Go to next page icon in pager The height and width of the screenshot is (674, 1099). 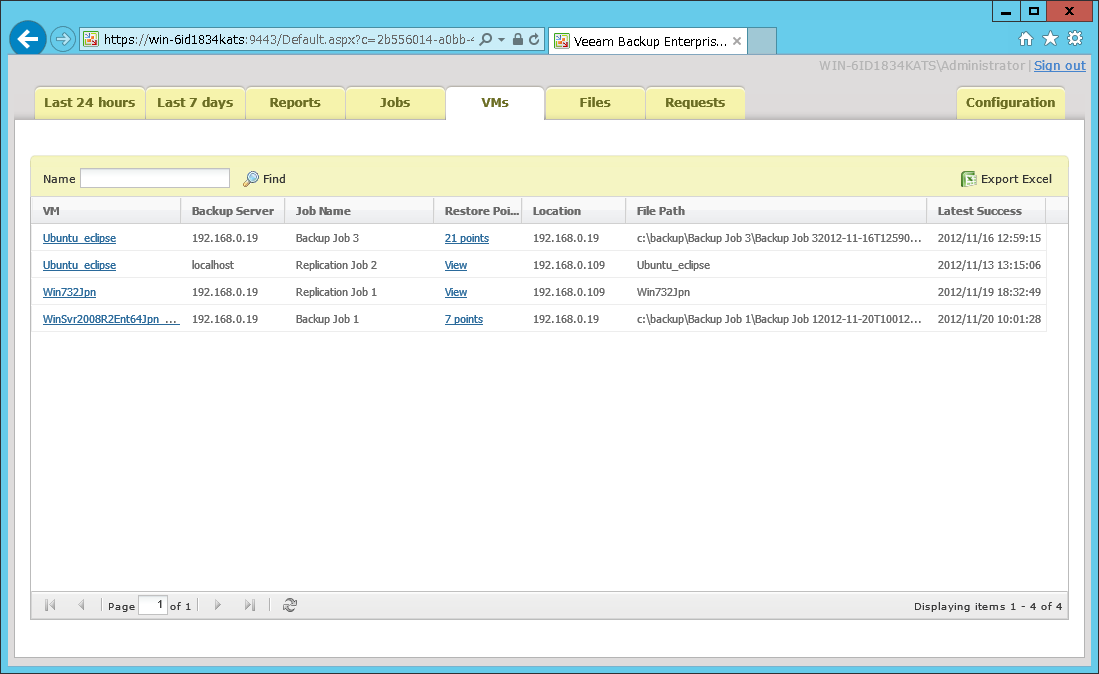[217, 605]
